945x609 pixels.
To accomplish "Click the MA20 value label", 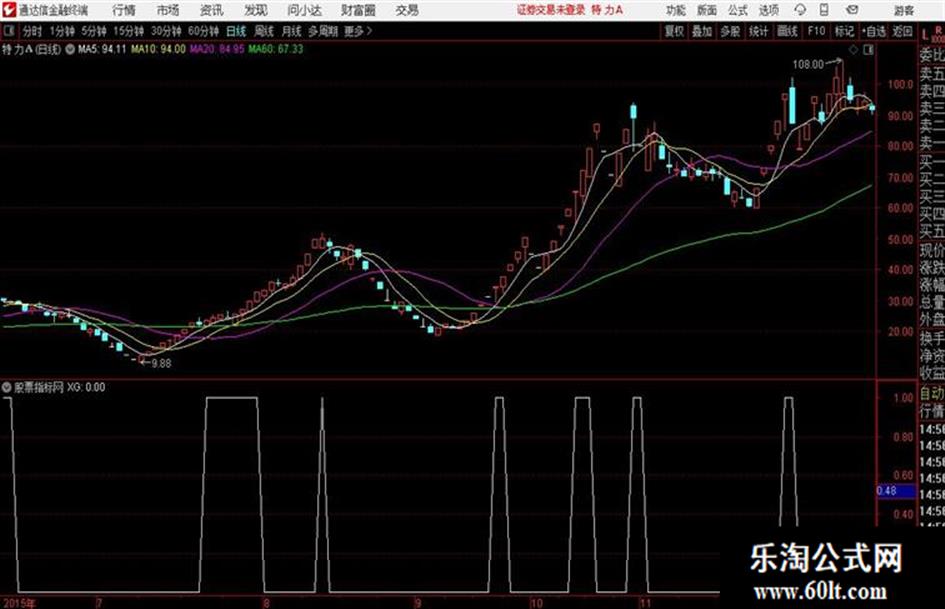I will [217, 49].
